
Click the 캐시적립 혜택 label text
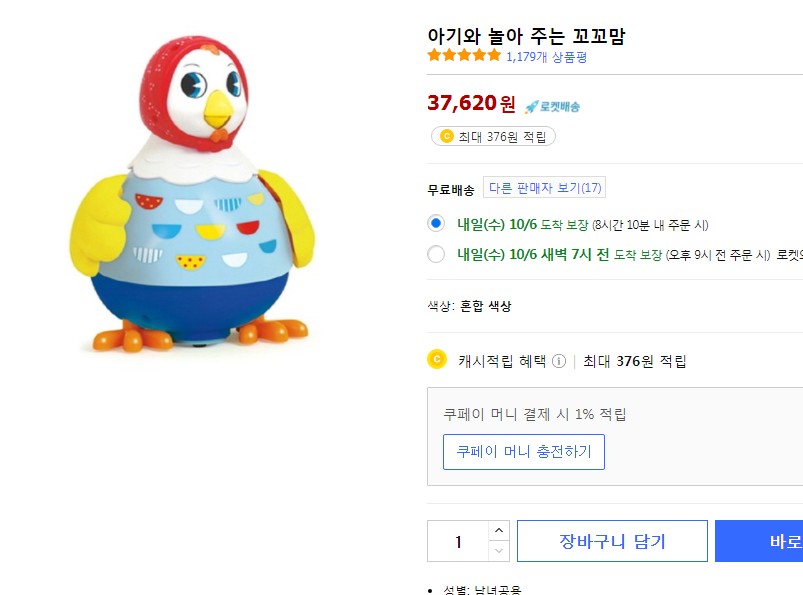tap(502, 361)
